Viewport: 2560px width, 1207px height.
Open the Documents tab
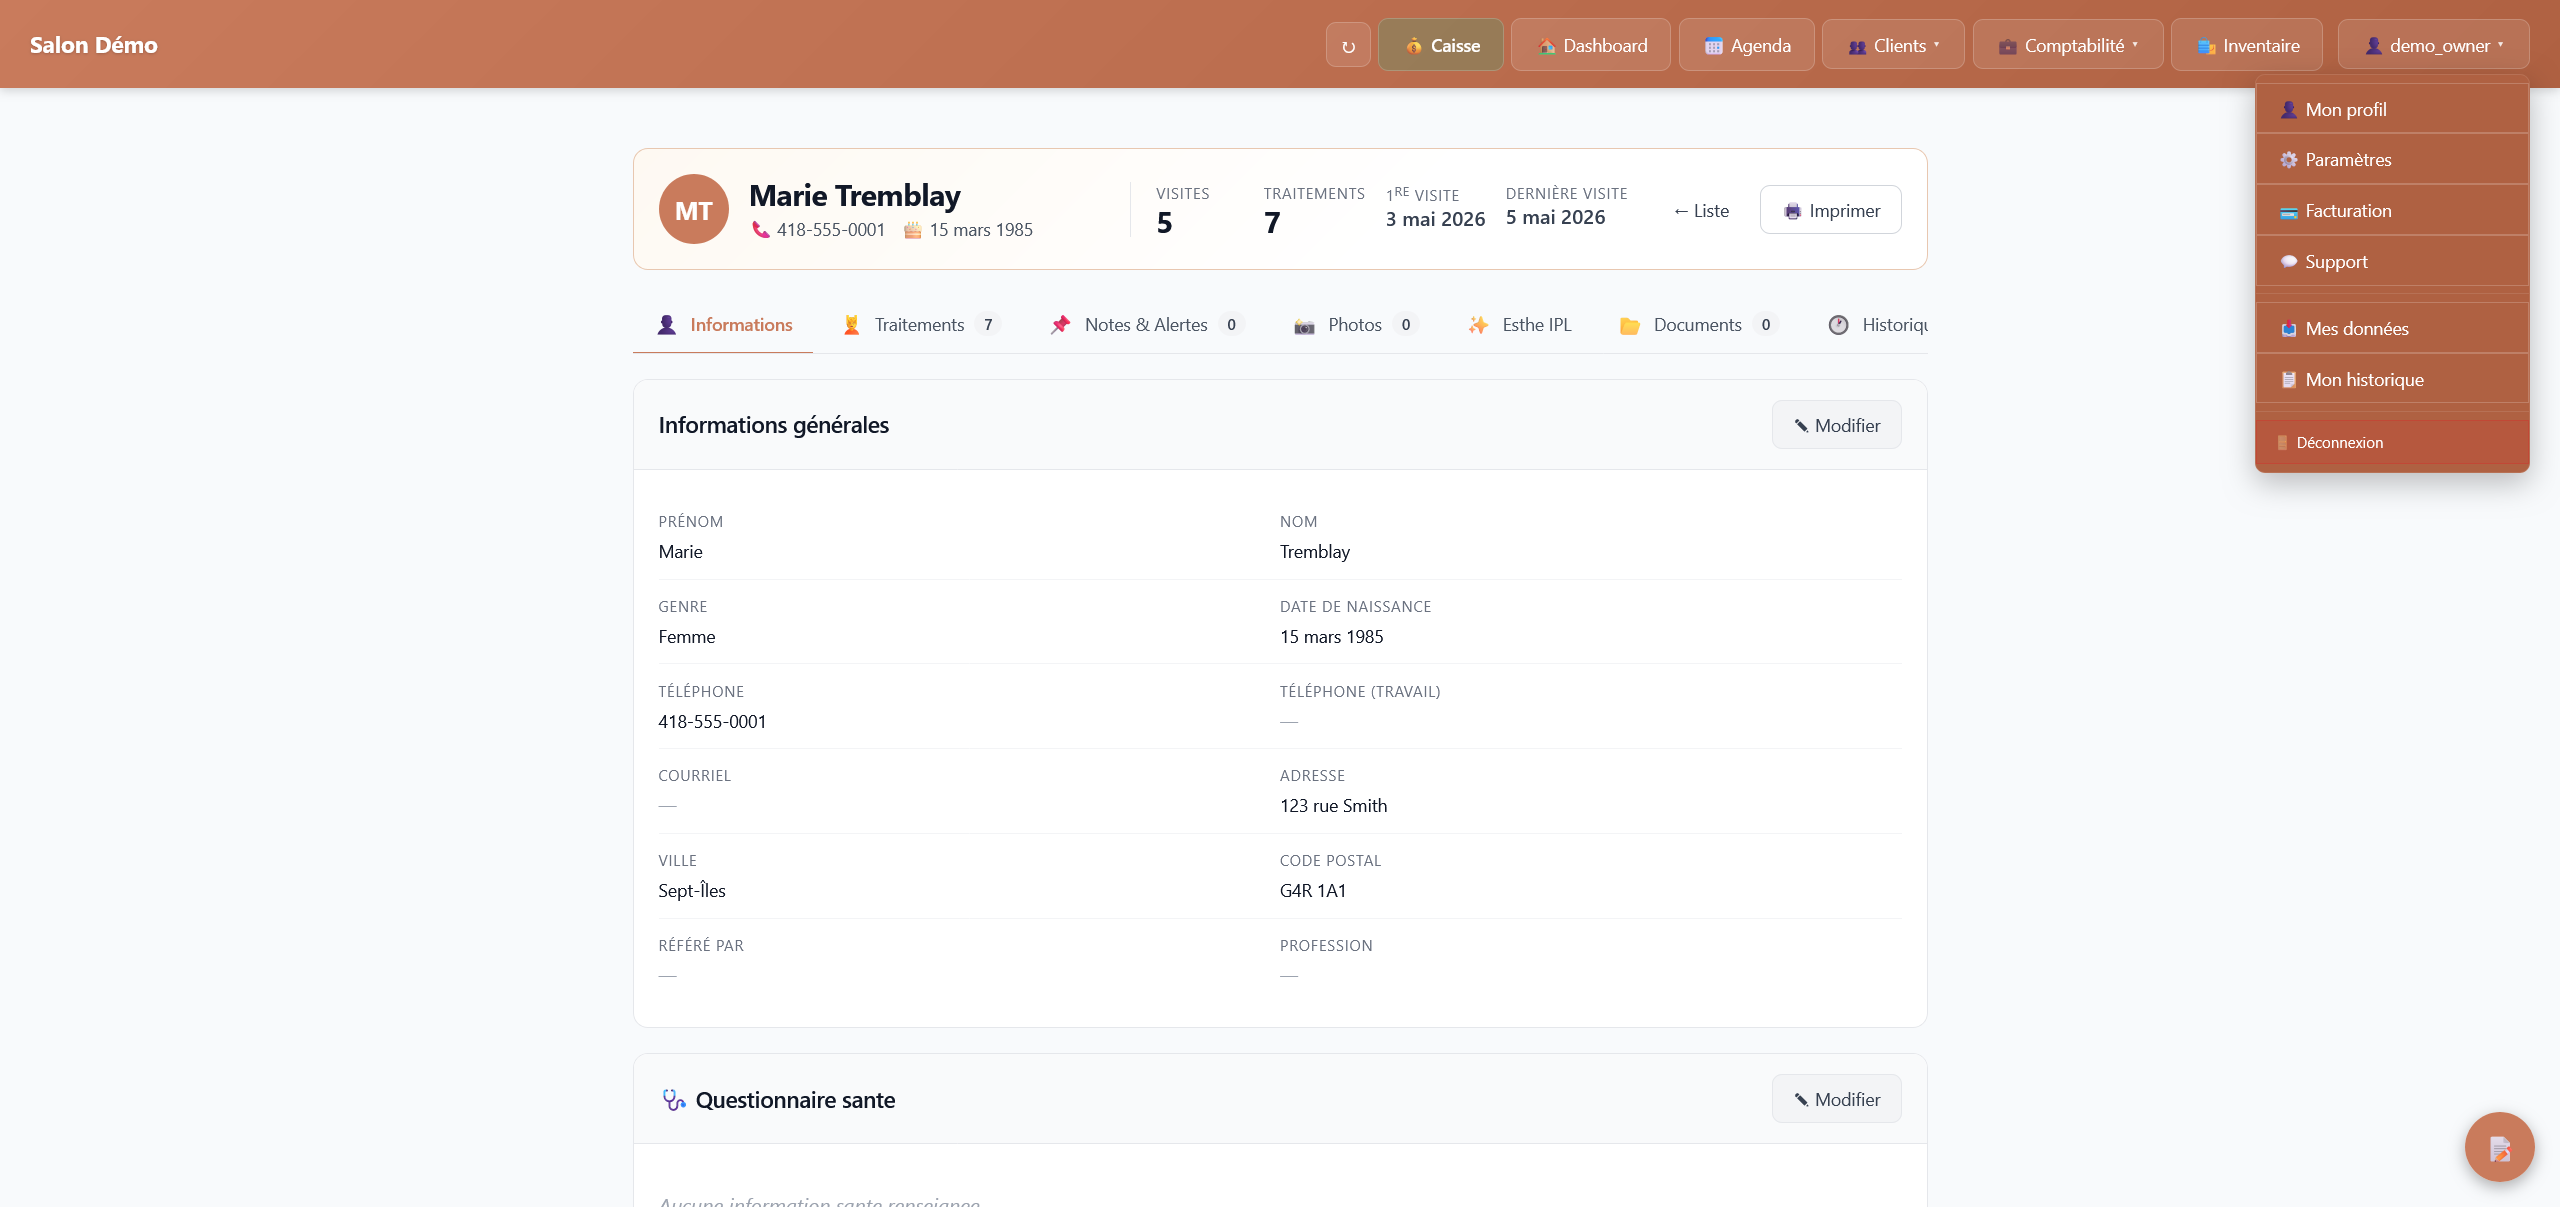point(1698,325)
